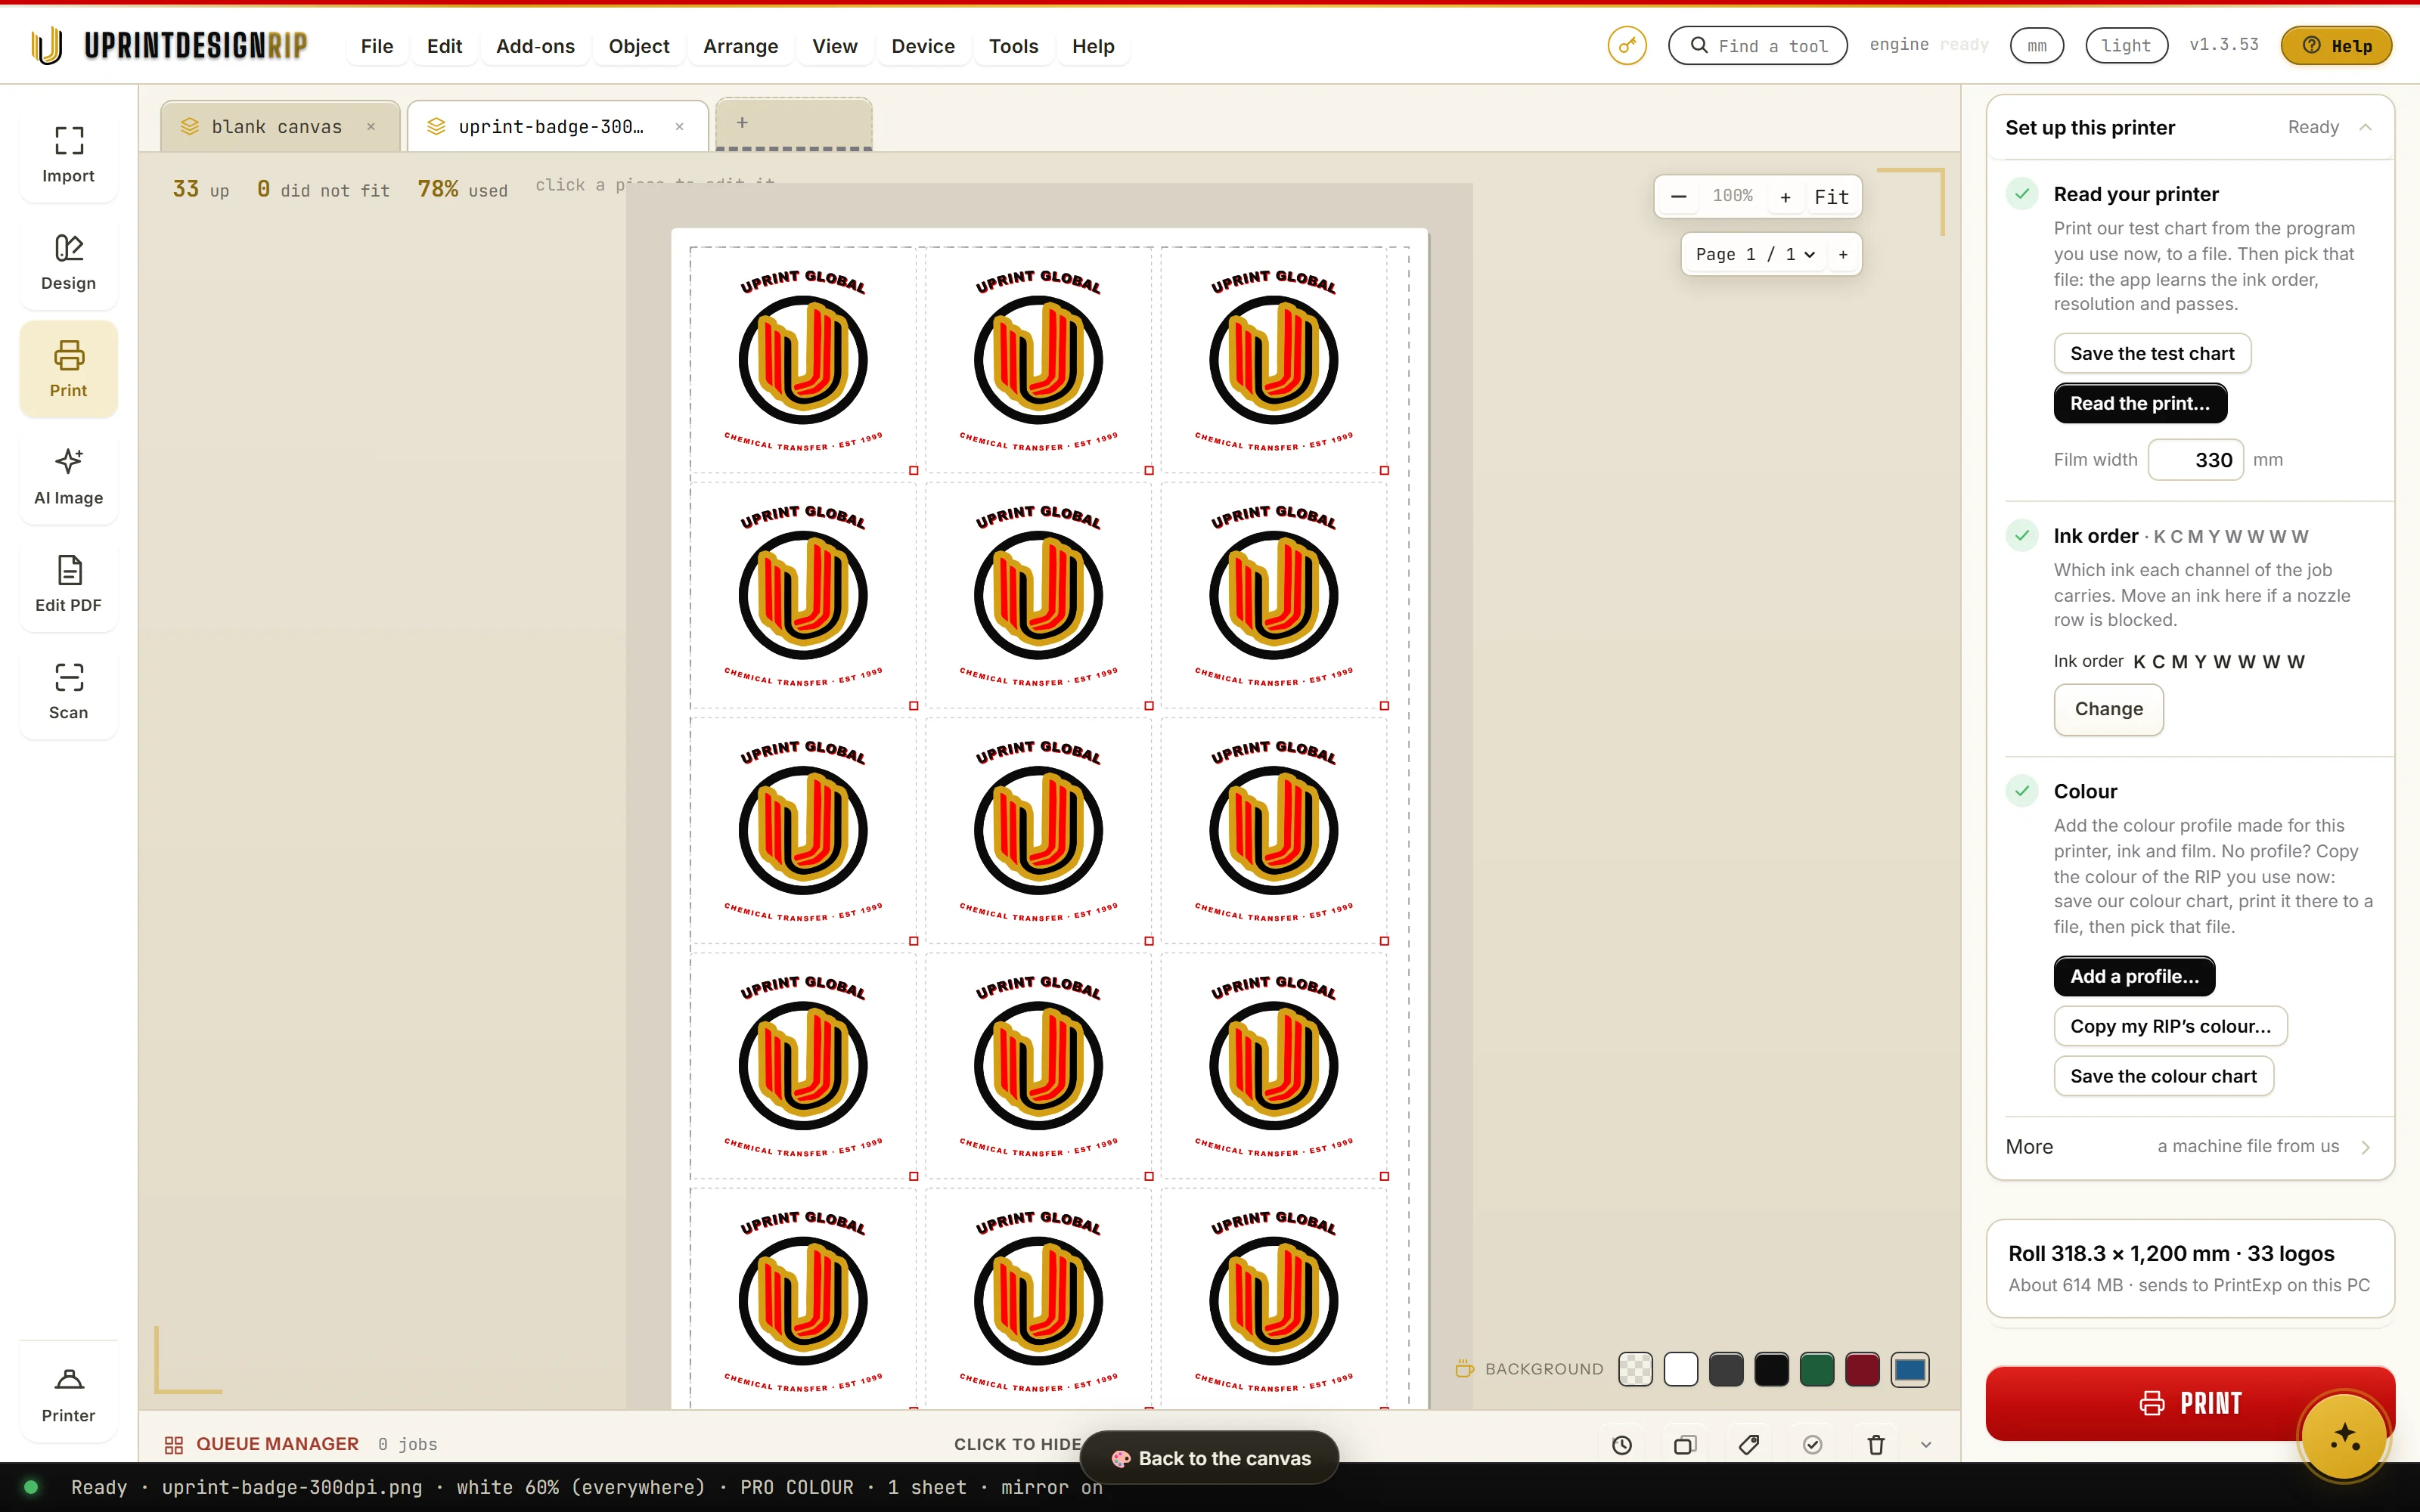Expand the More machine file row
2420x1512 pixels.
[2189, 1146]
